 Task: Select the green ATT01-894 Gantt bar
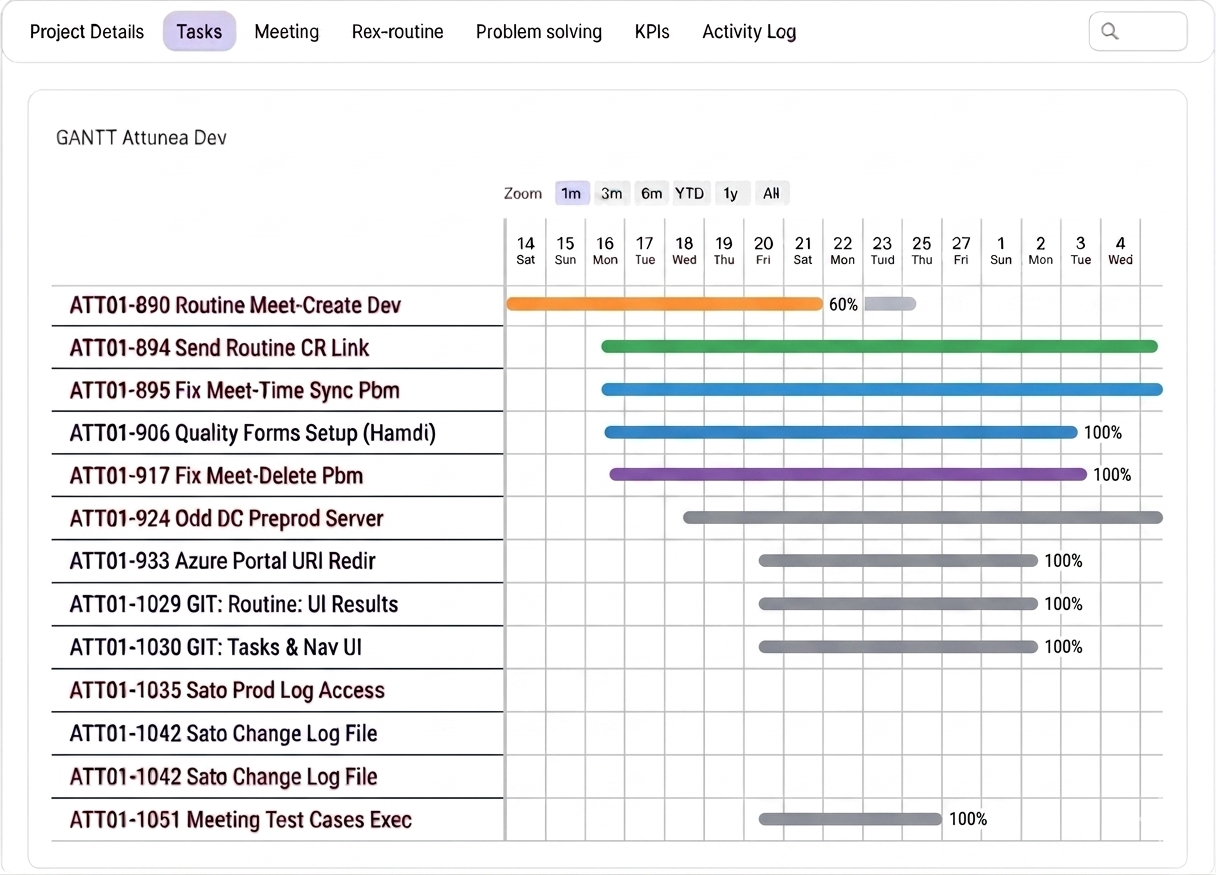[879, 347]
